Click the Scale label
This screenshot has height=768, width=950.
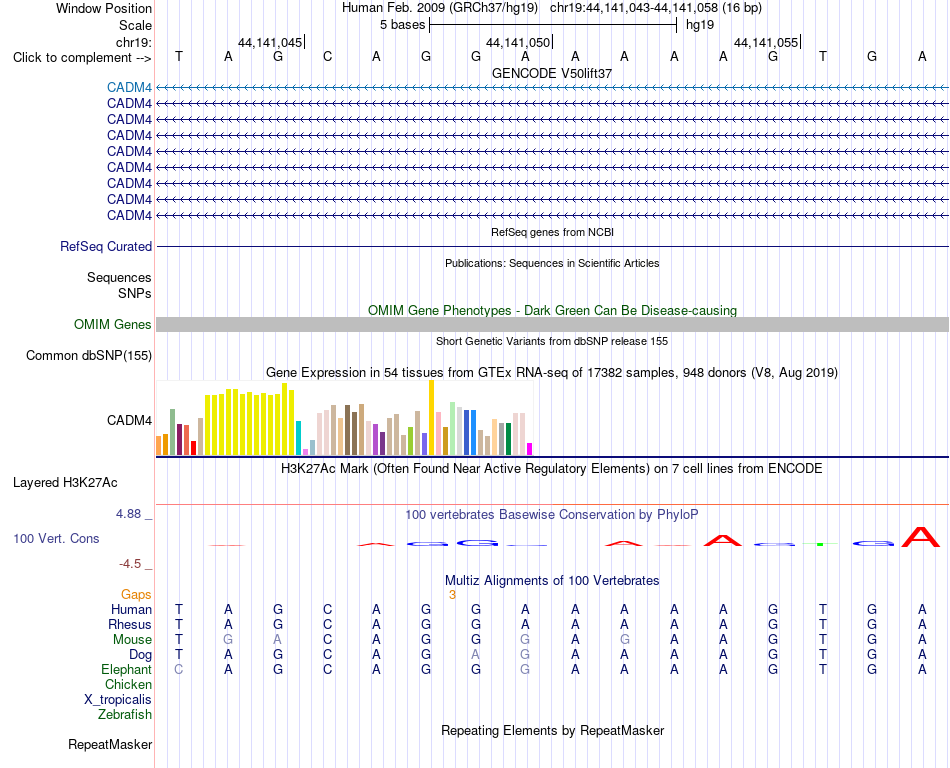[136, 25]
